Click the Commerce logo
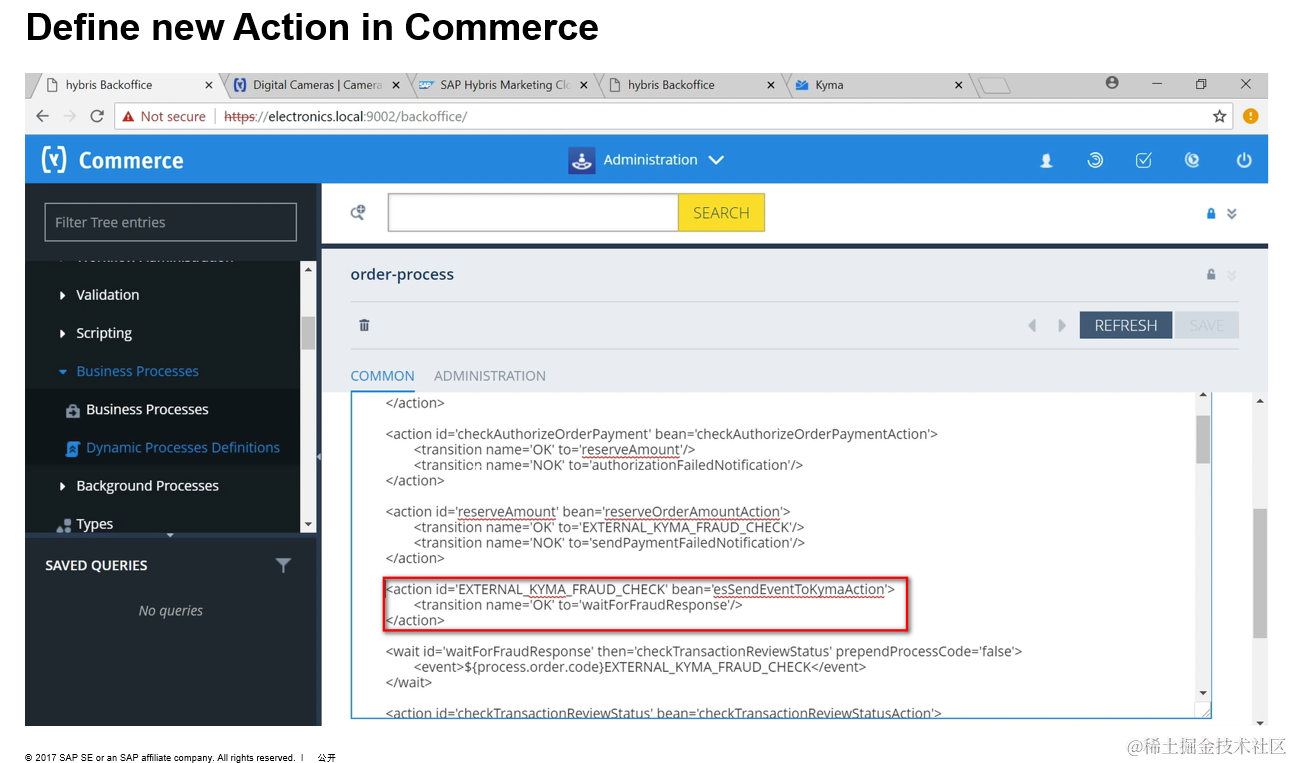Viewport: 1293px width, 763px height. 112,160
